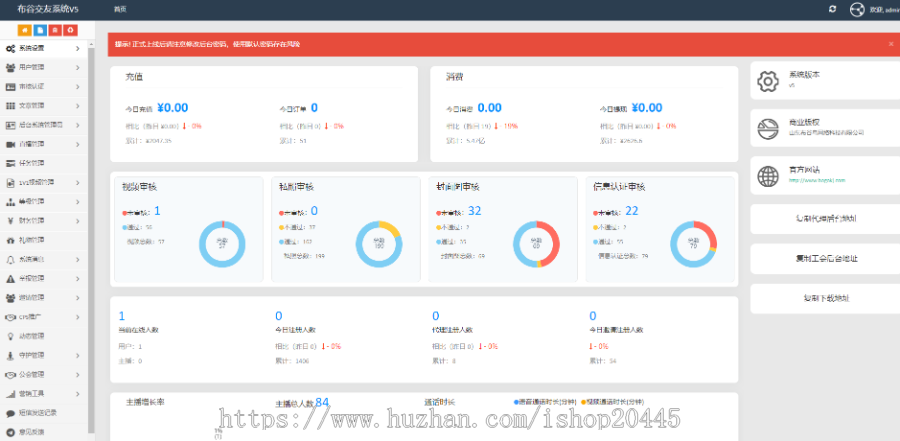The height and width of the screenshot is (441, 900).
Task: Click the paper plane icon beside 意见反馈
Action: tap(10, 432)
